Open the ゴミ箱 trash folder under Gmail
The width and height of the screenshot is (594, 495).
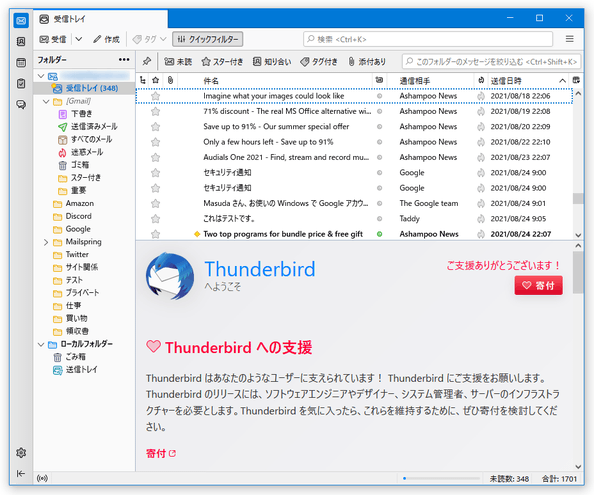(x=73, y=165)
